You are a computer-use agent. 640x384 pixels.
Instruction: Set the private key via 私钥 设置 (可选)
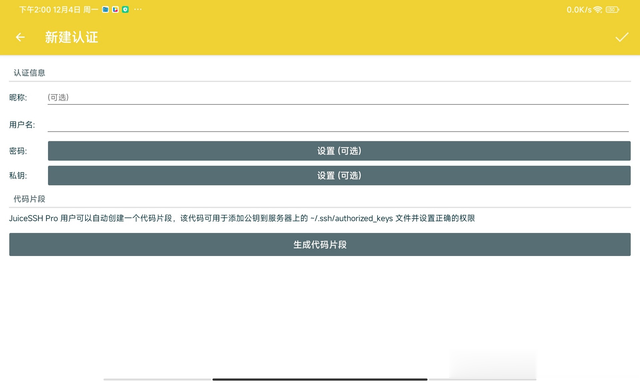tap(339, 175)
